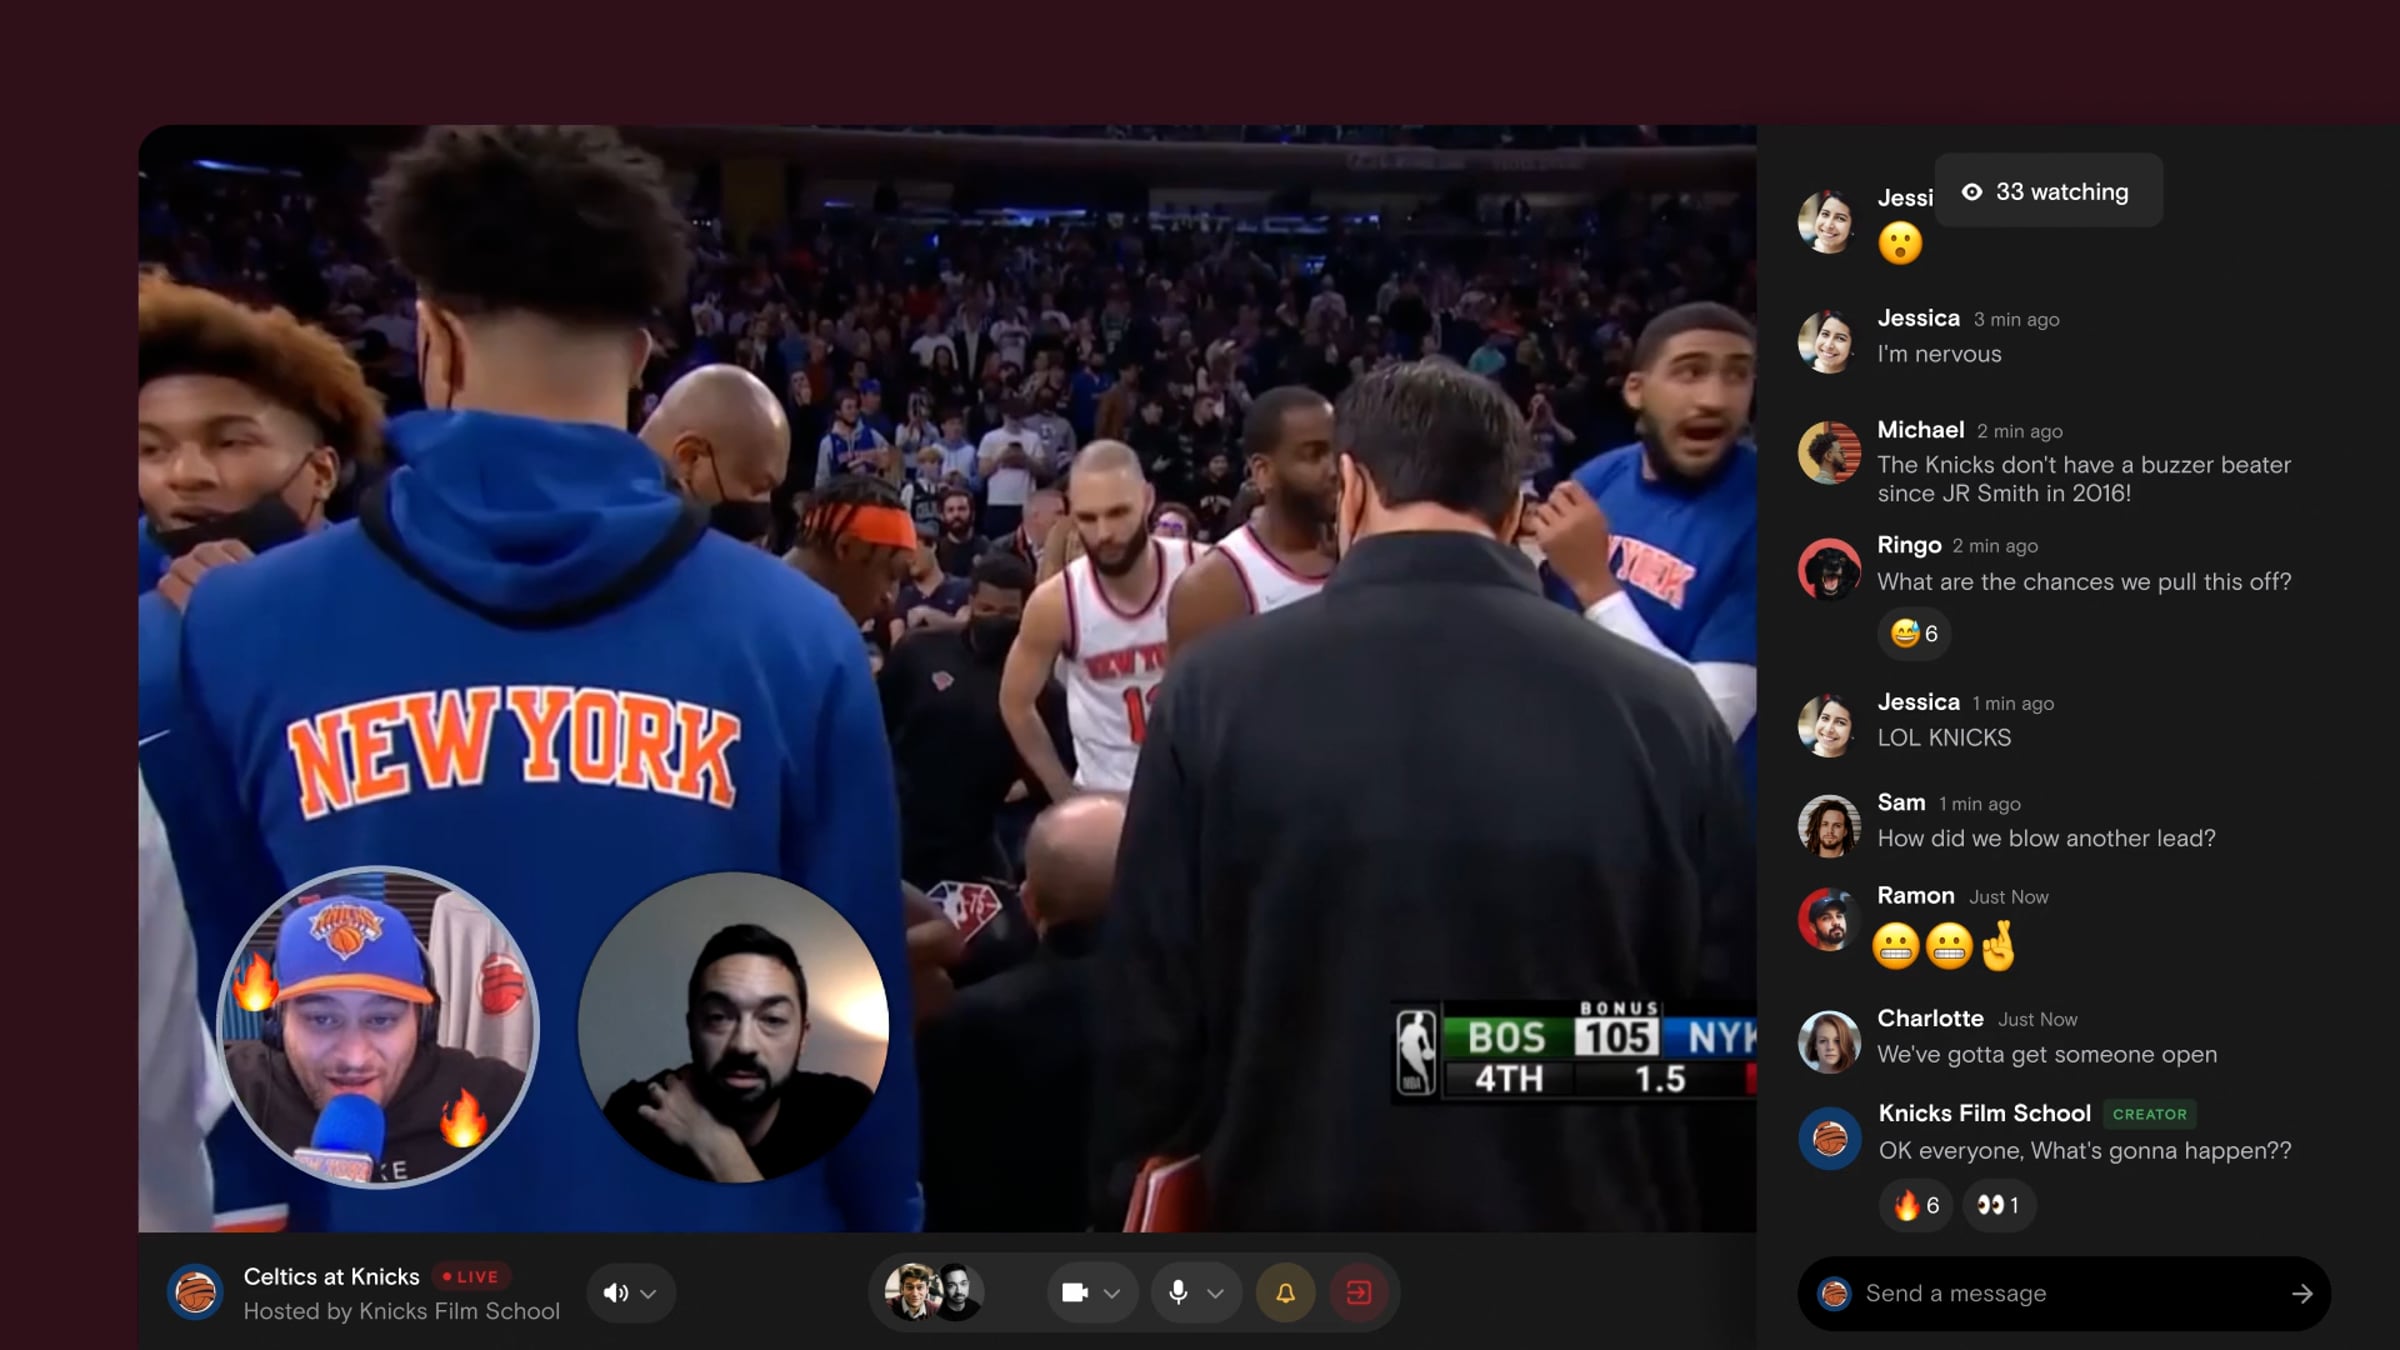Viewport: 2400px width, 1350px height.
Task: Click message We've gotta get someone open
Action: pyautogui.click(x=2047, y=1055)
